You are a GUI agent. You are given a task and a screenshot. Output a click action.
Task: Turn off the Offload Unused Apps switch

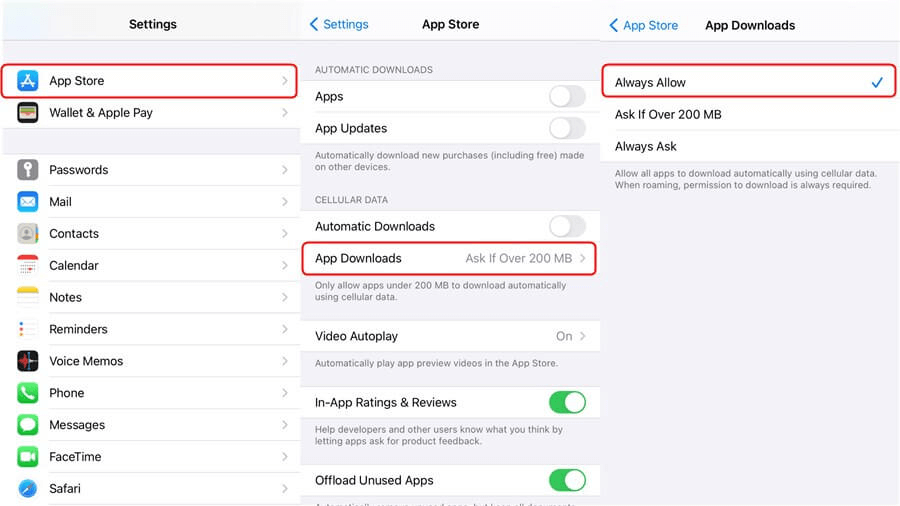[x=567, y=481]
